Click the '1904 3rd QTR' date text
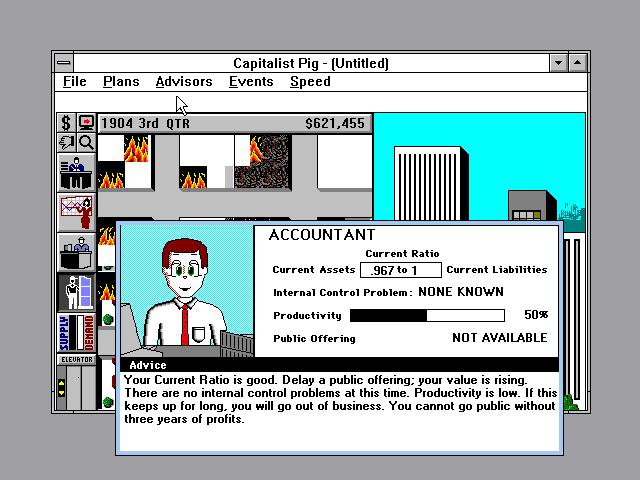Screen dimensions: 640x480 pos(145,123)
